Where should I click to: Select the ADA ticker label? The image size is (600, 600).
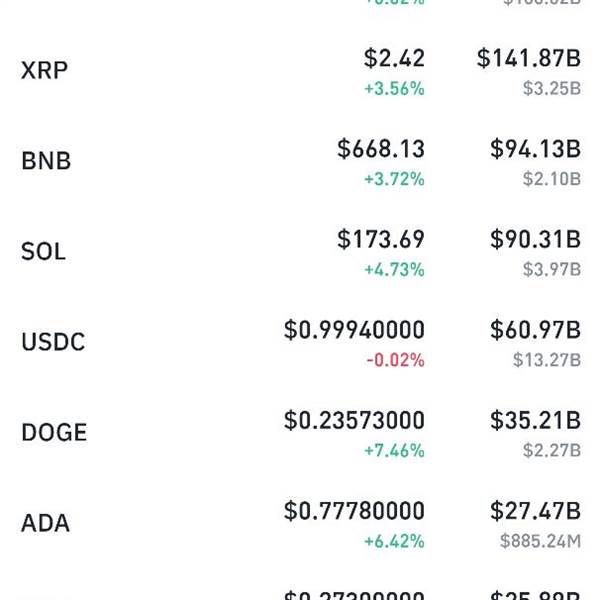coord(46,523)
